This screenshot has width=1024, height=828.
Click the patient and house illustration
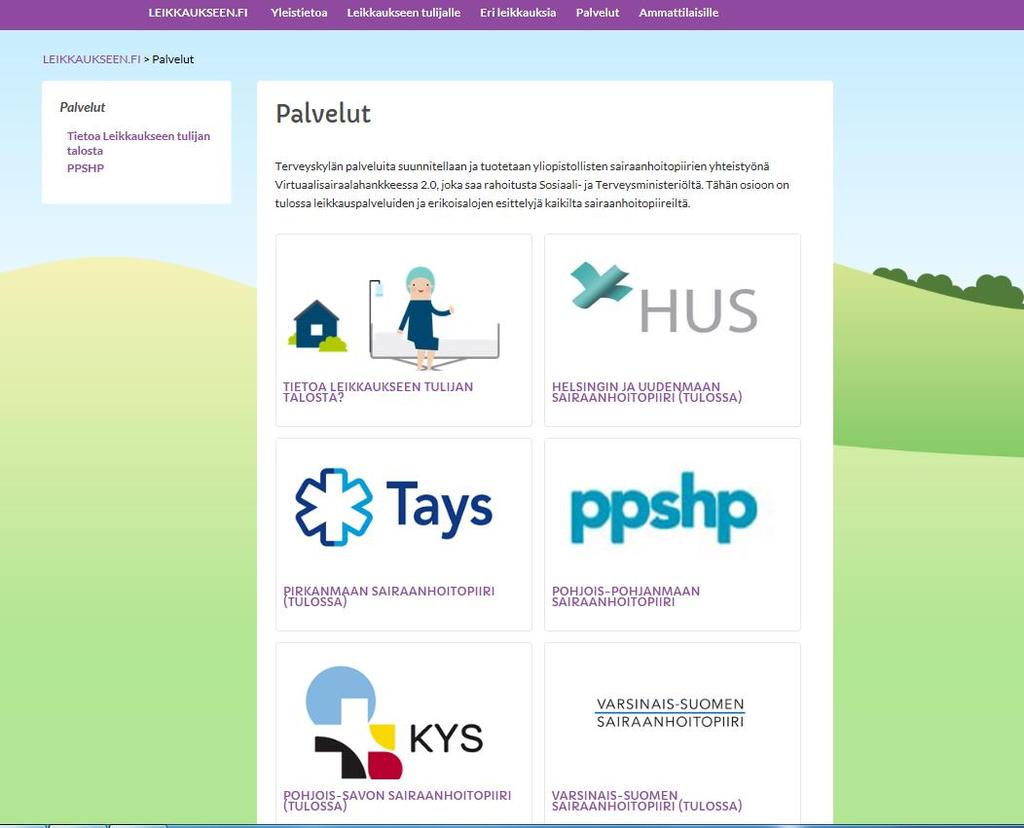394,317
